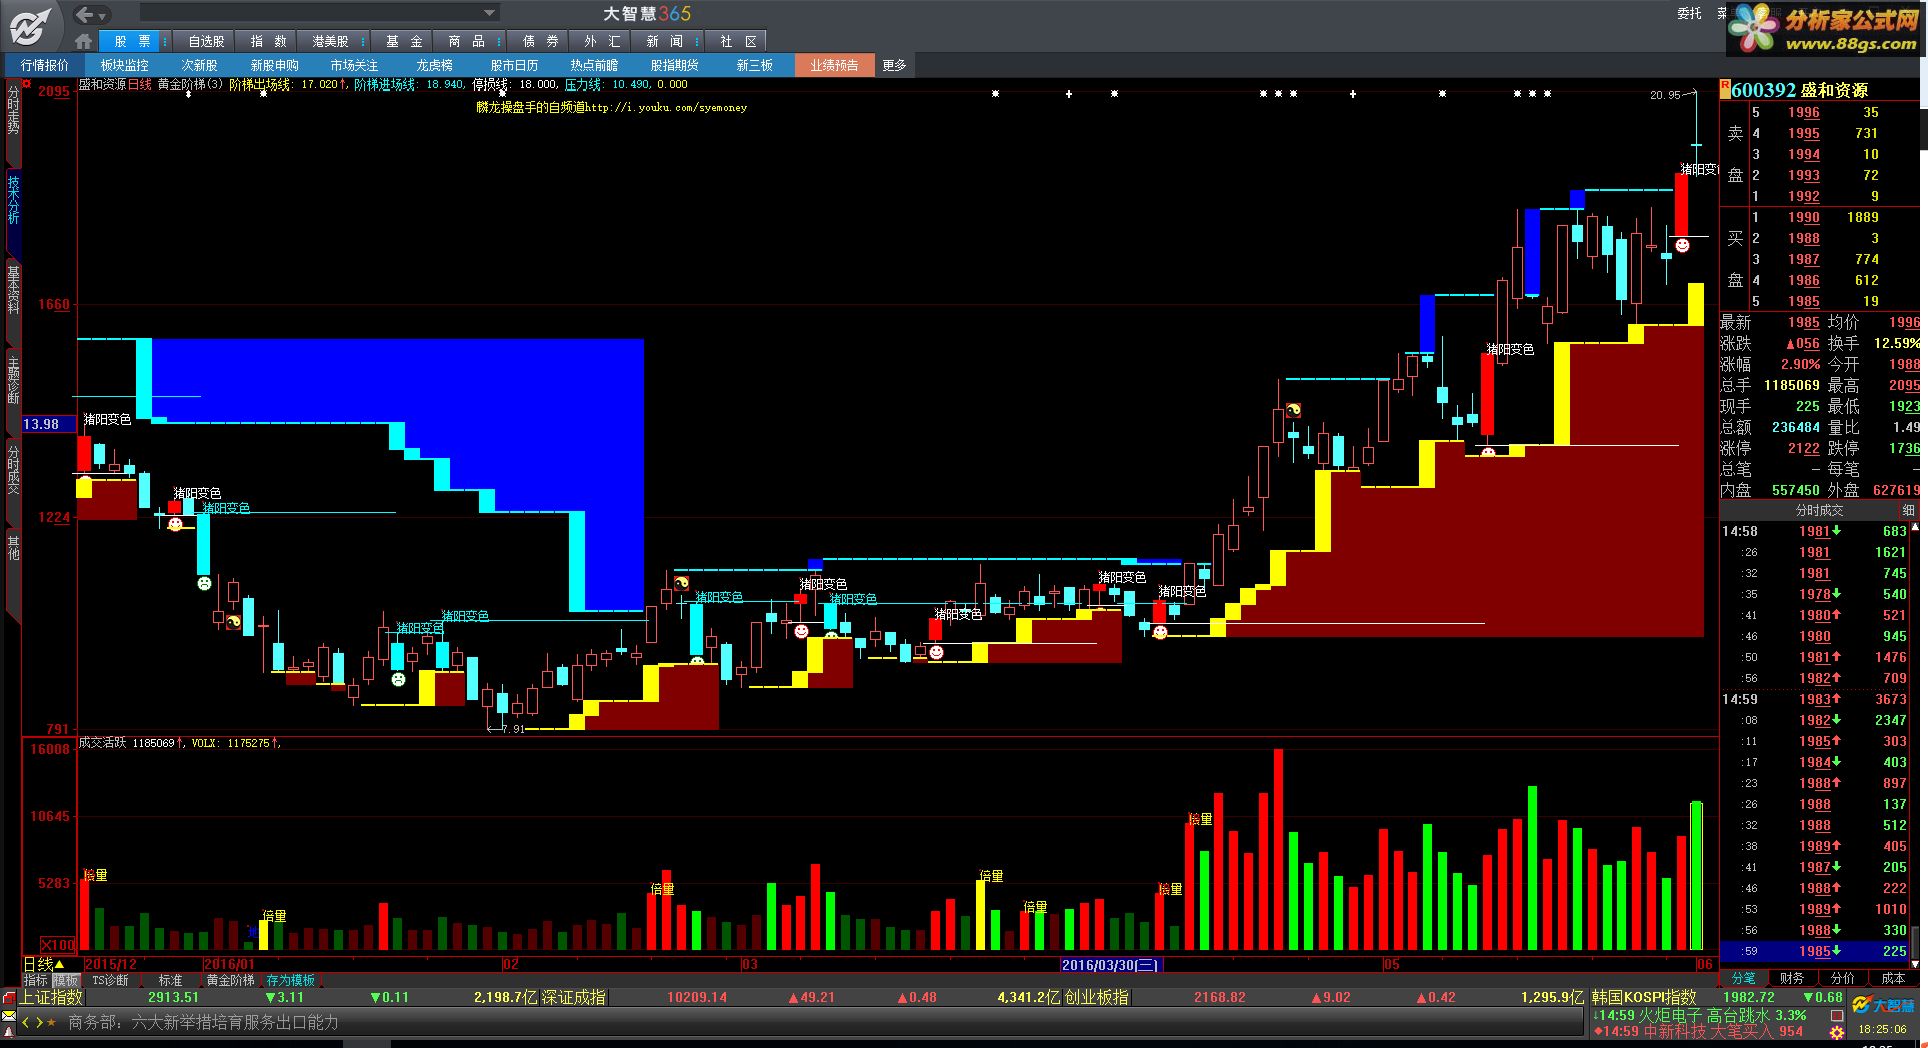
Task: Select the 指数 tab
Action: tap(268, 41)
